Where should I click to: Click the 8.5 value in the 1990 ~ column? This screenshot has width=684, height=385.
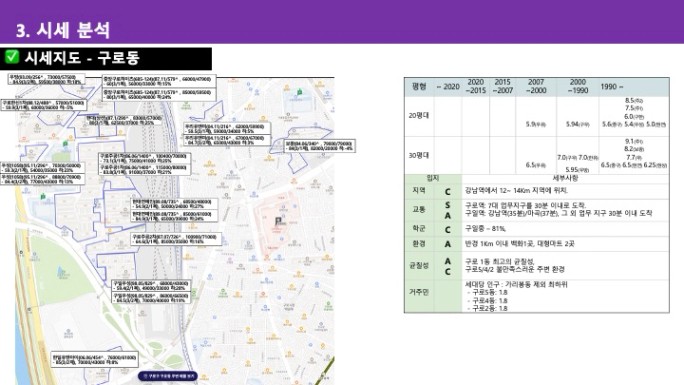(634, 100)
